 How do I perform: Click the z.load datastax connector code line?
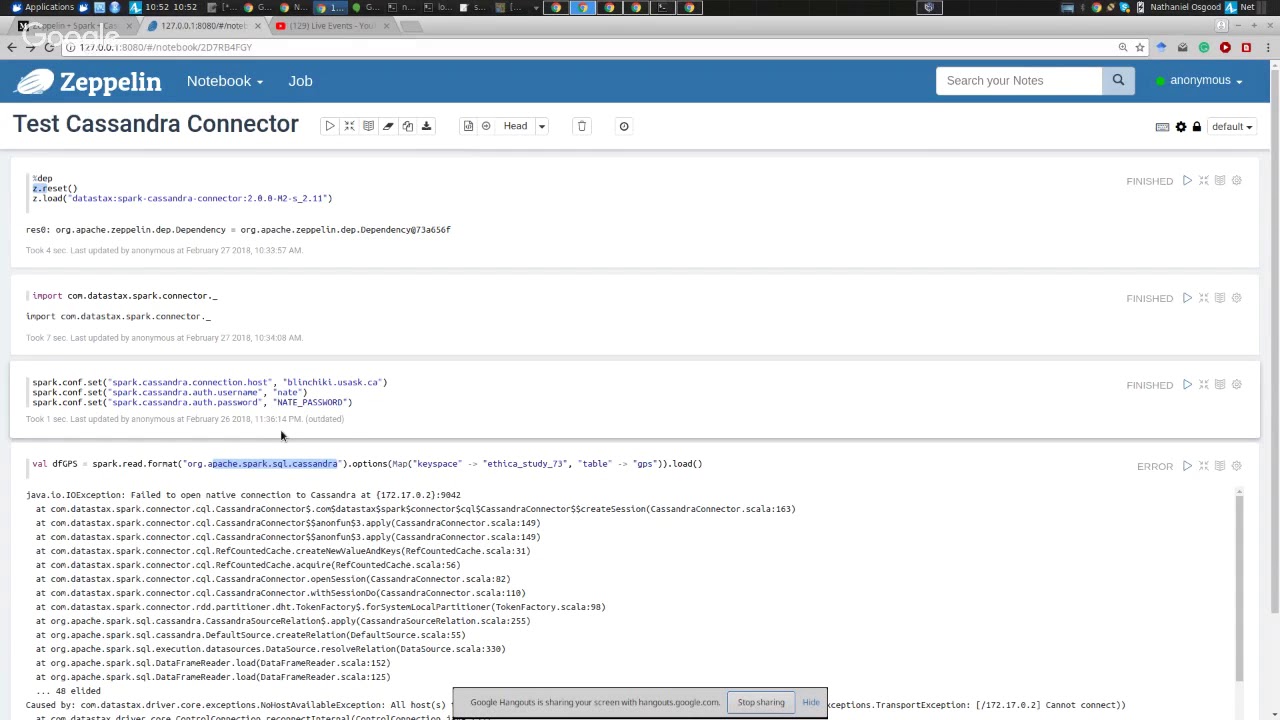point(182,198)
